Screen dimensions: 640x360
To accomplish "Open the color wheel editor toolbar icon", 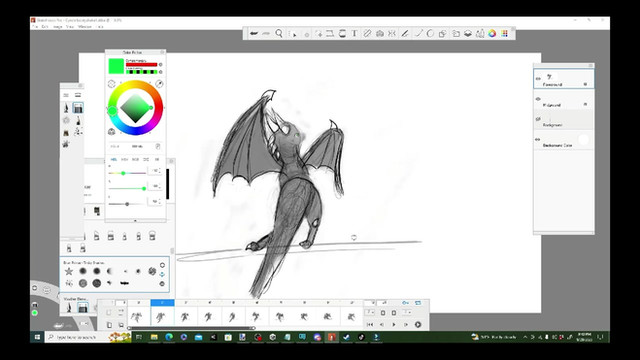I will (492, 33).
